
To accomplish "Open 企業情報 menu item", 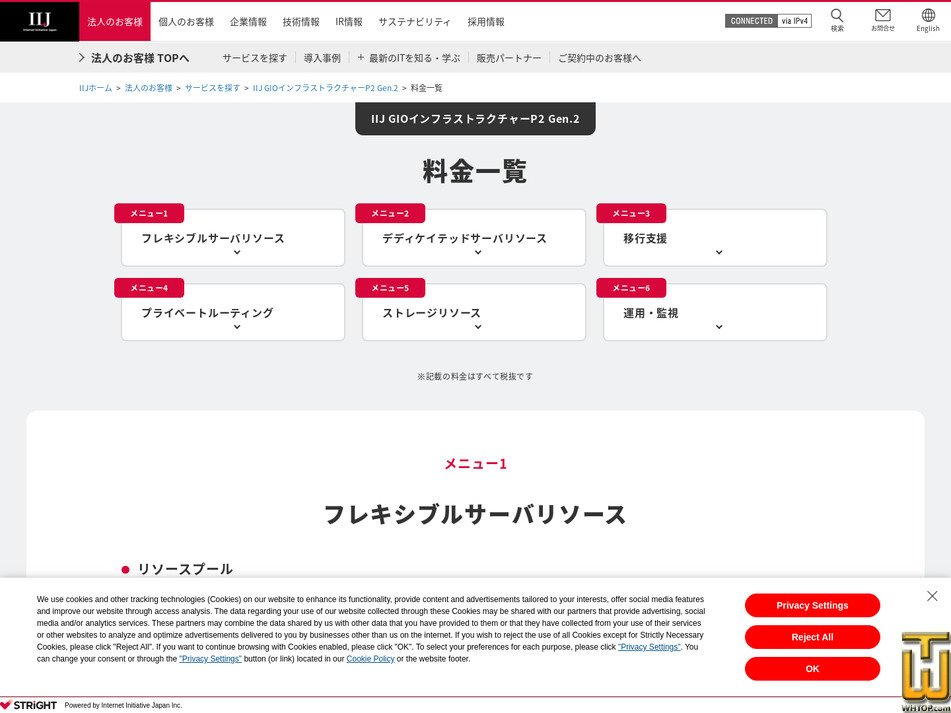I will tap(248, 22).
